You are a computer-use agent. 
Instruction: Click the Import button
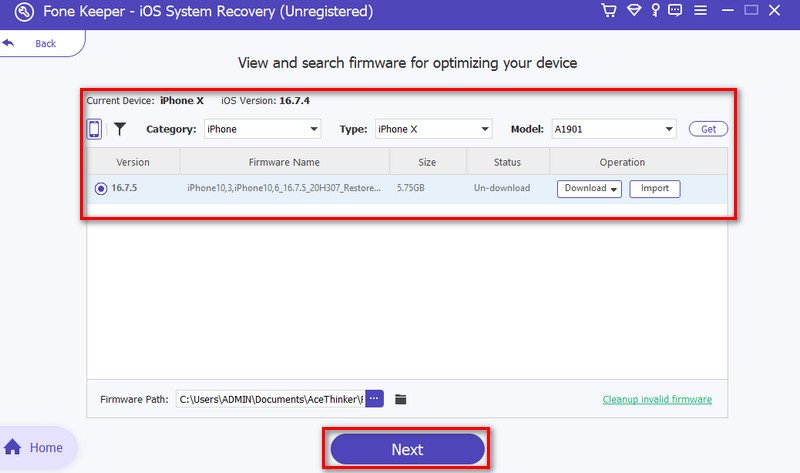(654, 188)
